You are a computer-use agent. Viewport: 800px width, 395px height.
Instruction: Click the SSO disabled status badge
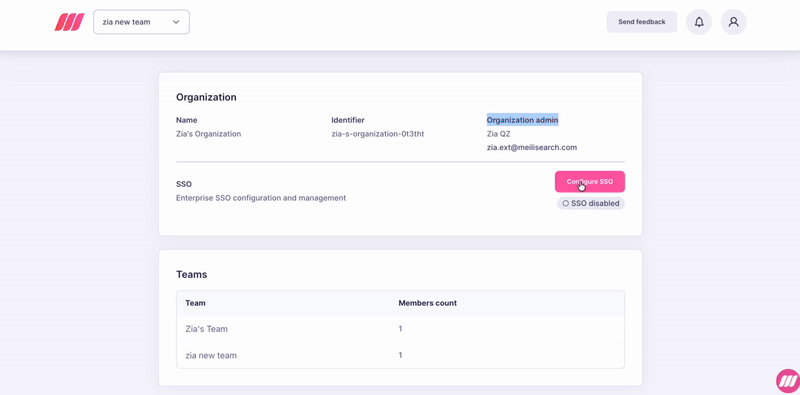click(x=591, y=203)
